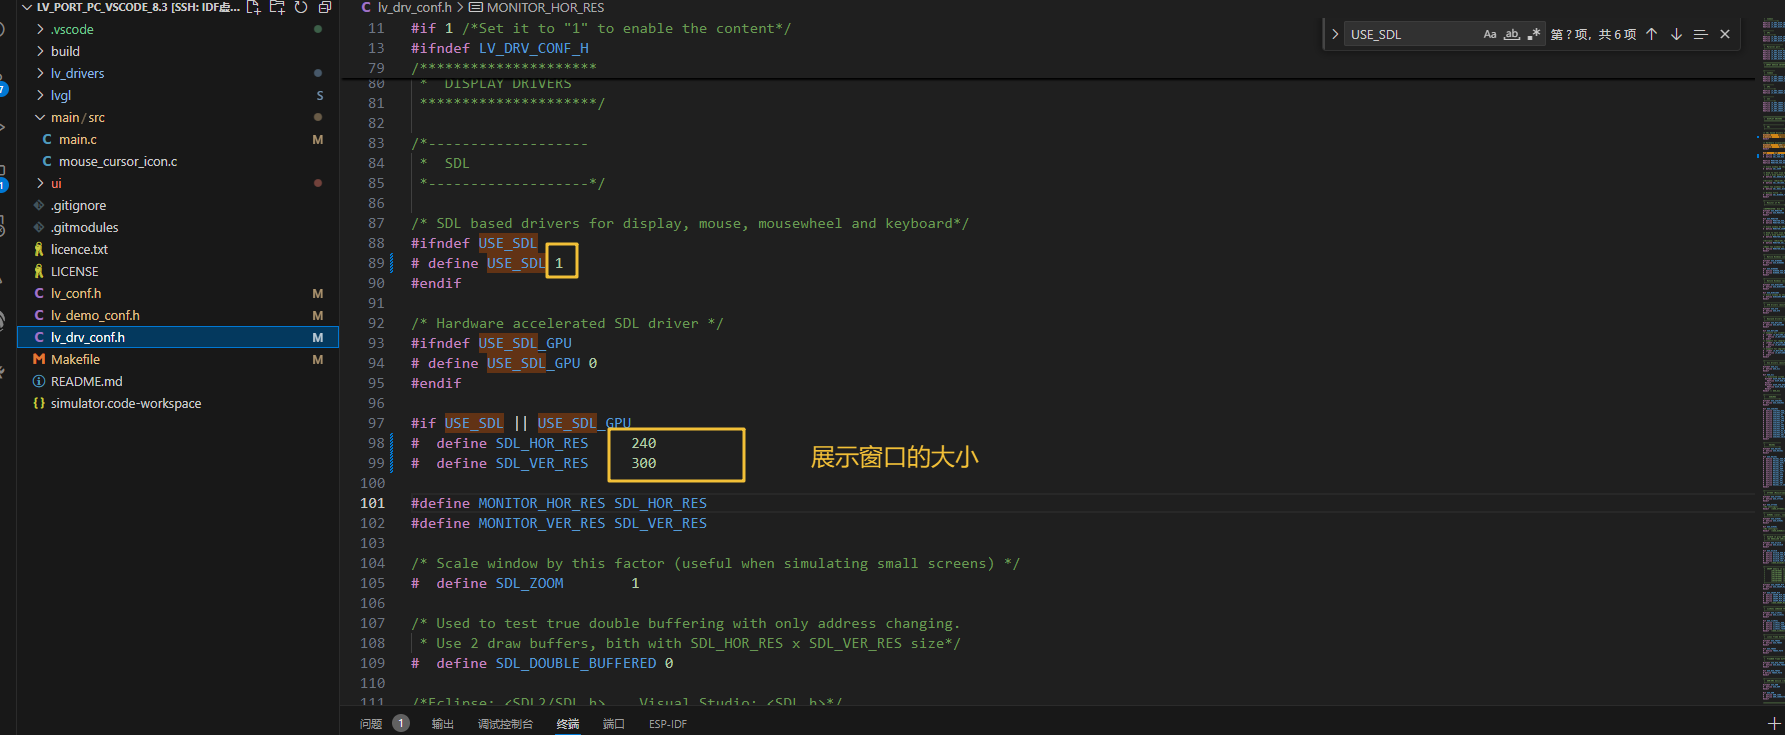Open mouse_cursor_icon.c file

178,161
